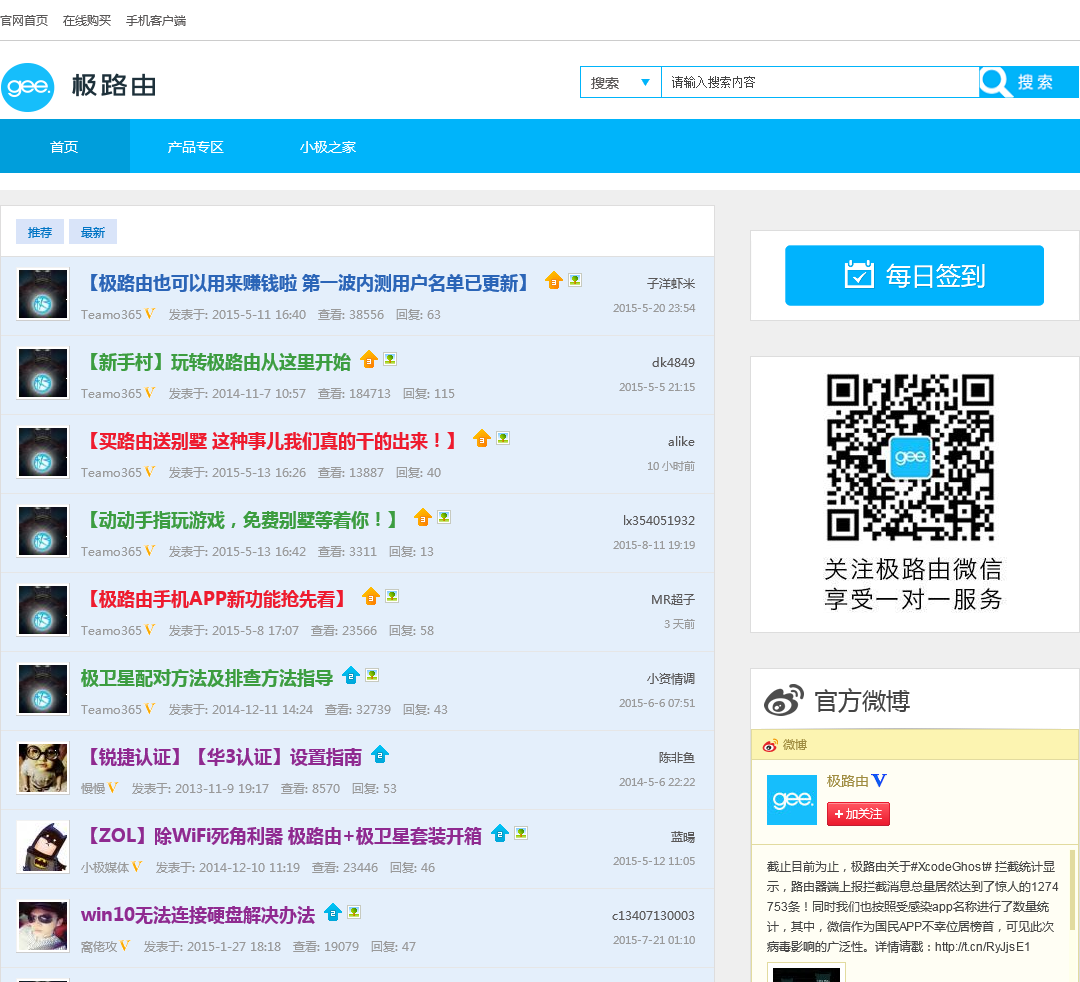Image resolution: width=1080 pixels, height=982 pixels.
Task: Open the search type dropdown arrow
Action: click(645, 83)
